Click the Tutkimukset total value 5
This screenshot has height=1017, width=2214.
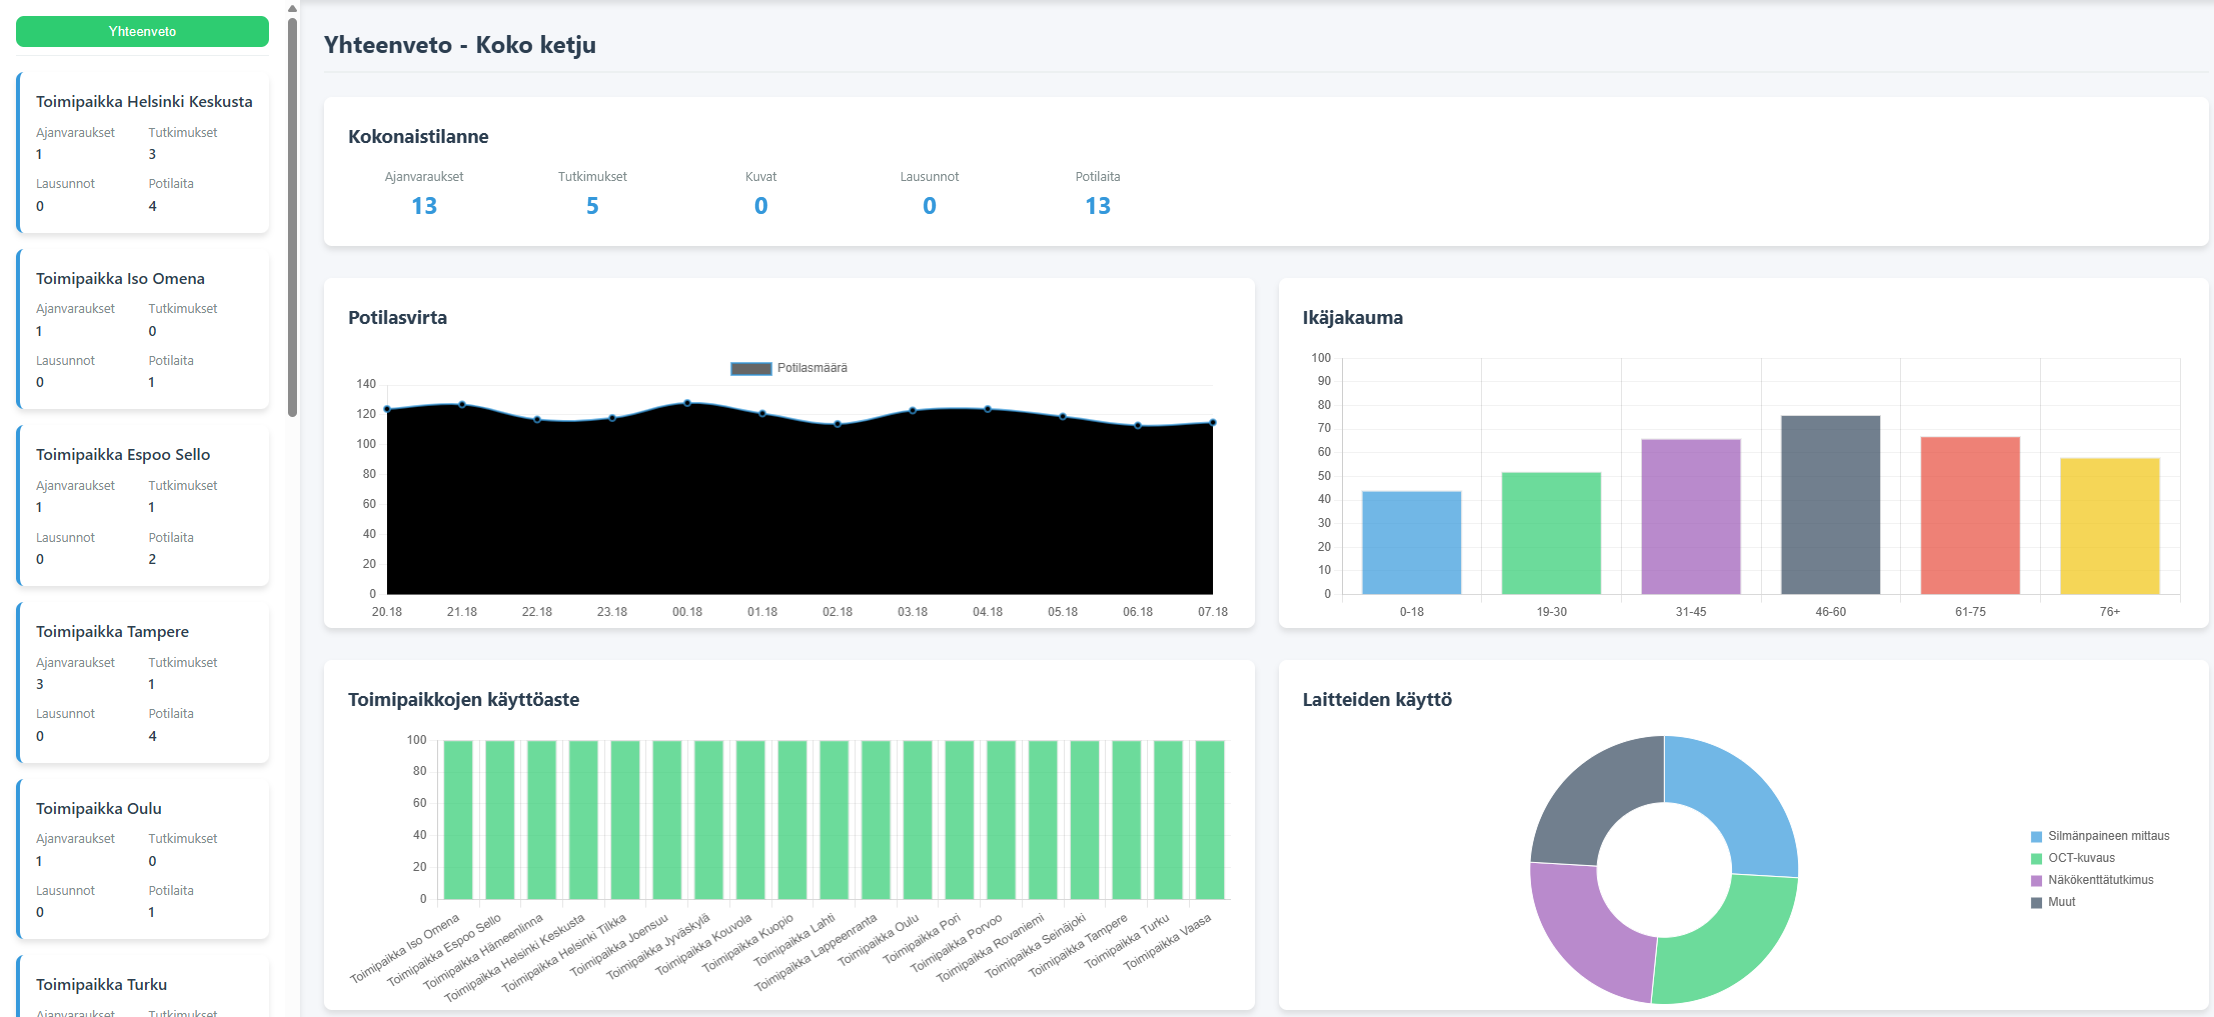tap(592, 206)
